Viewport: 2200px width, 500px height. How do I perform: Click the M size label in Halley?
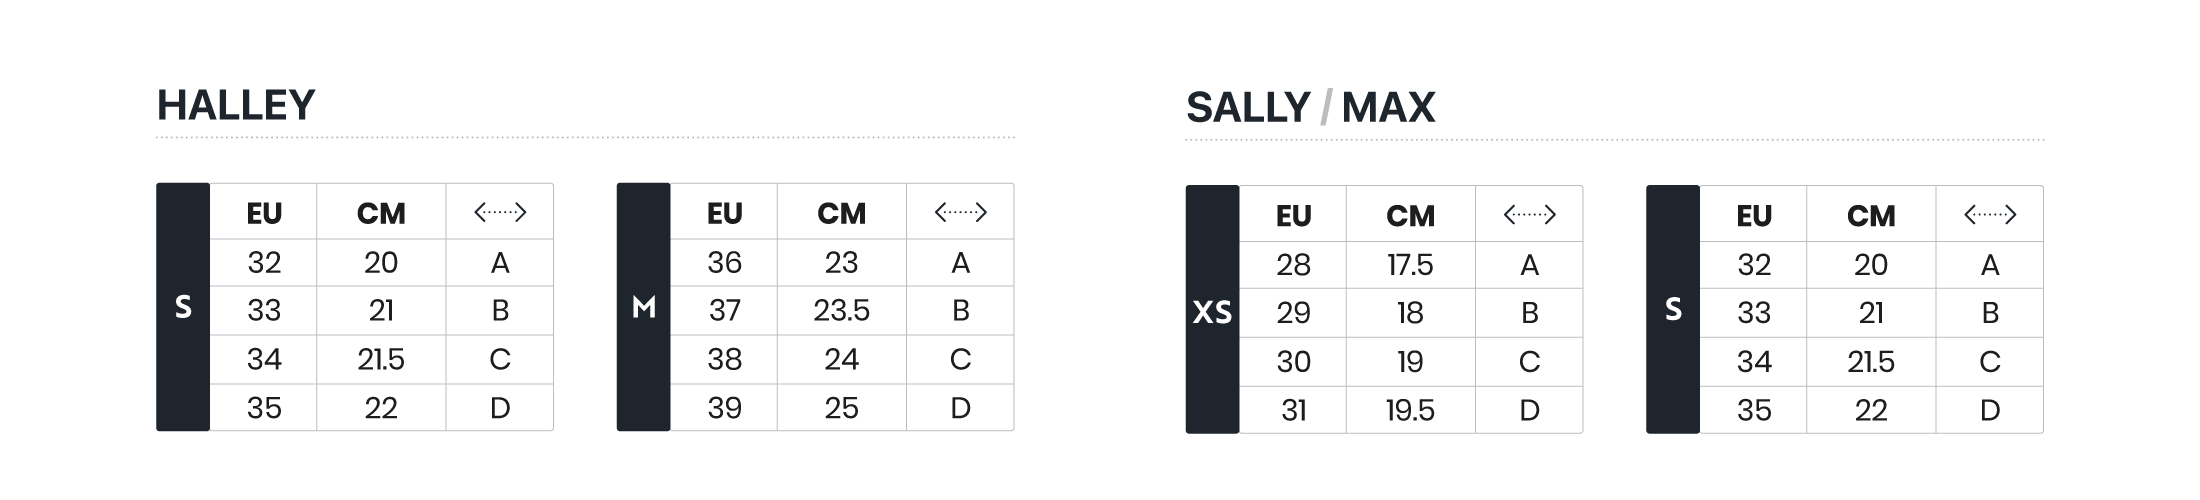(644, 307)
